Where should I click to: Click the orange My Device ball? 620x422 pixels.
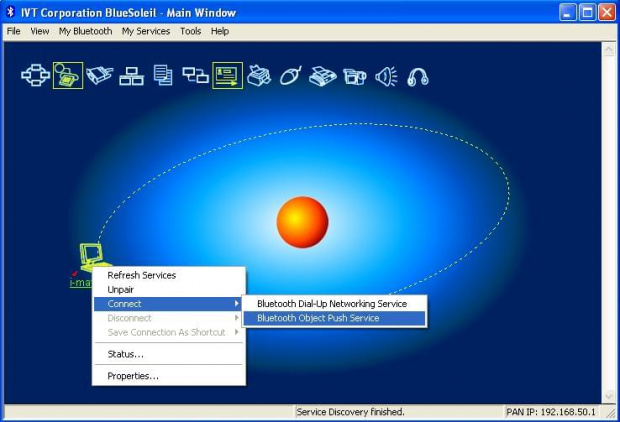(x=302, y=222)
